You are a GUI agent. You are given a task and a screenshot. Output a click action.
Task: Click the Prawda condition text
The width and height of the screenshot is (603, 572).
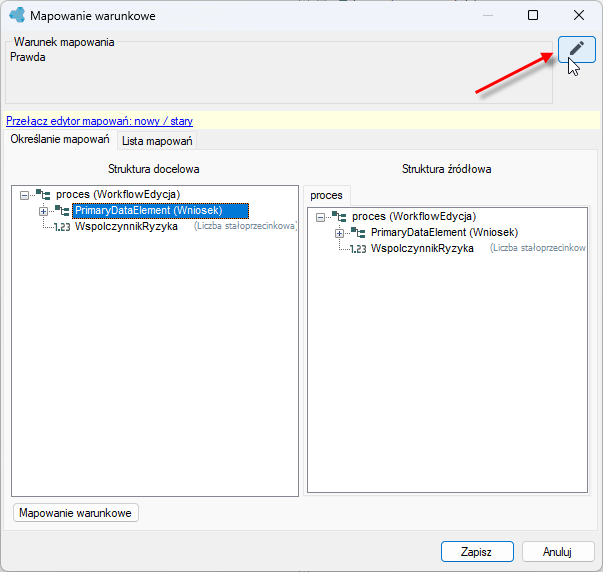click(28, 57)
